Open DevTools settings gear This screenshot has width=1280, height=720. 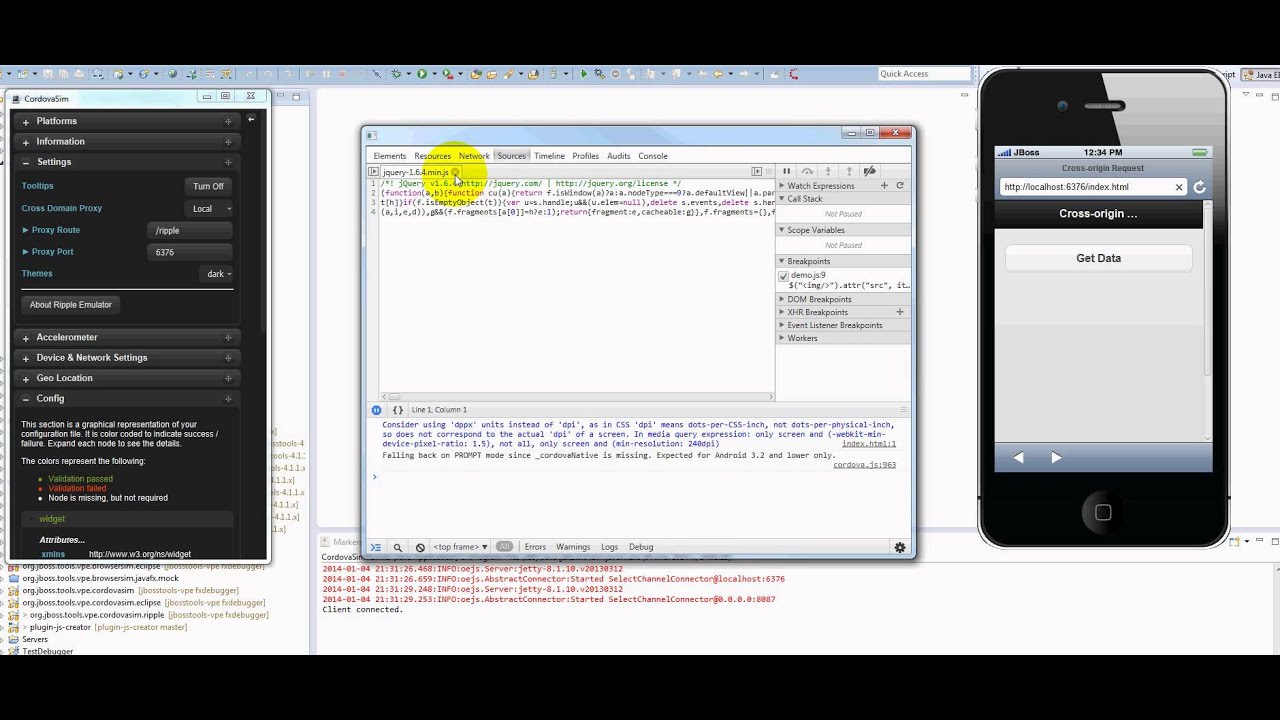(900, 547)
